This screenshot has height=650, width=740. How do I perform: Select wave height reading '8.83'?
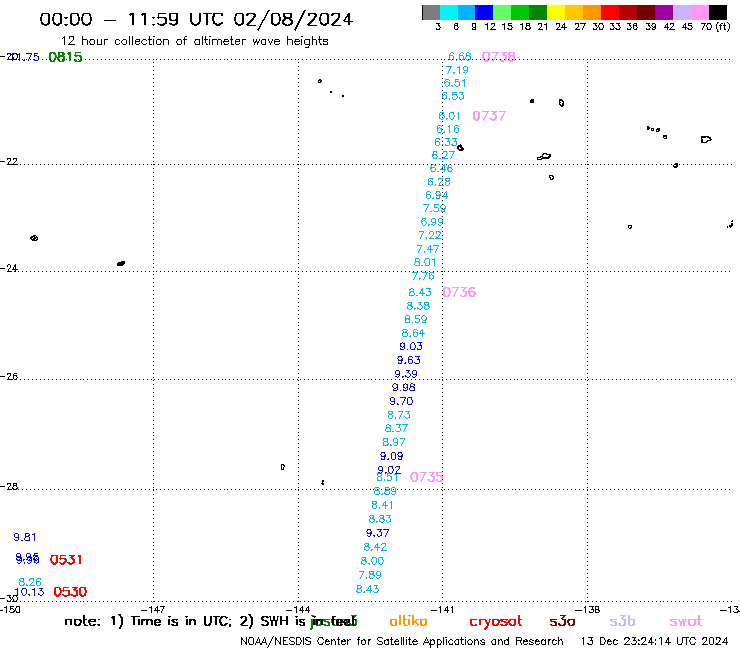[380, 519]
